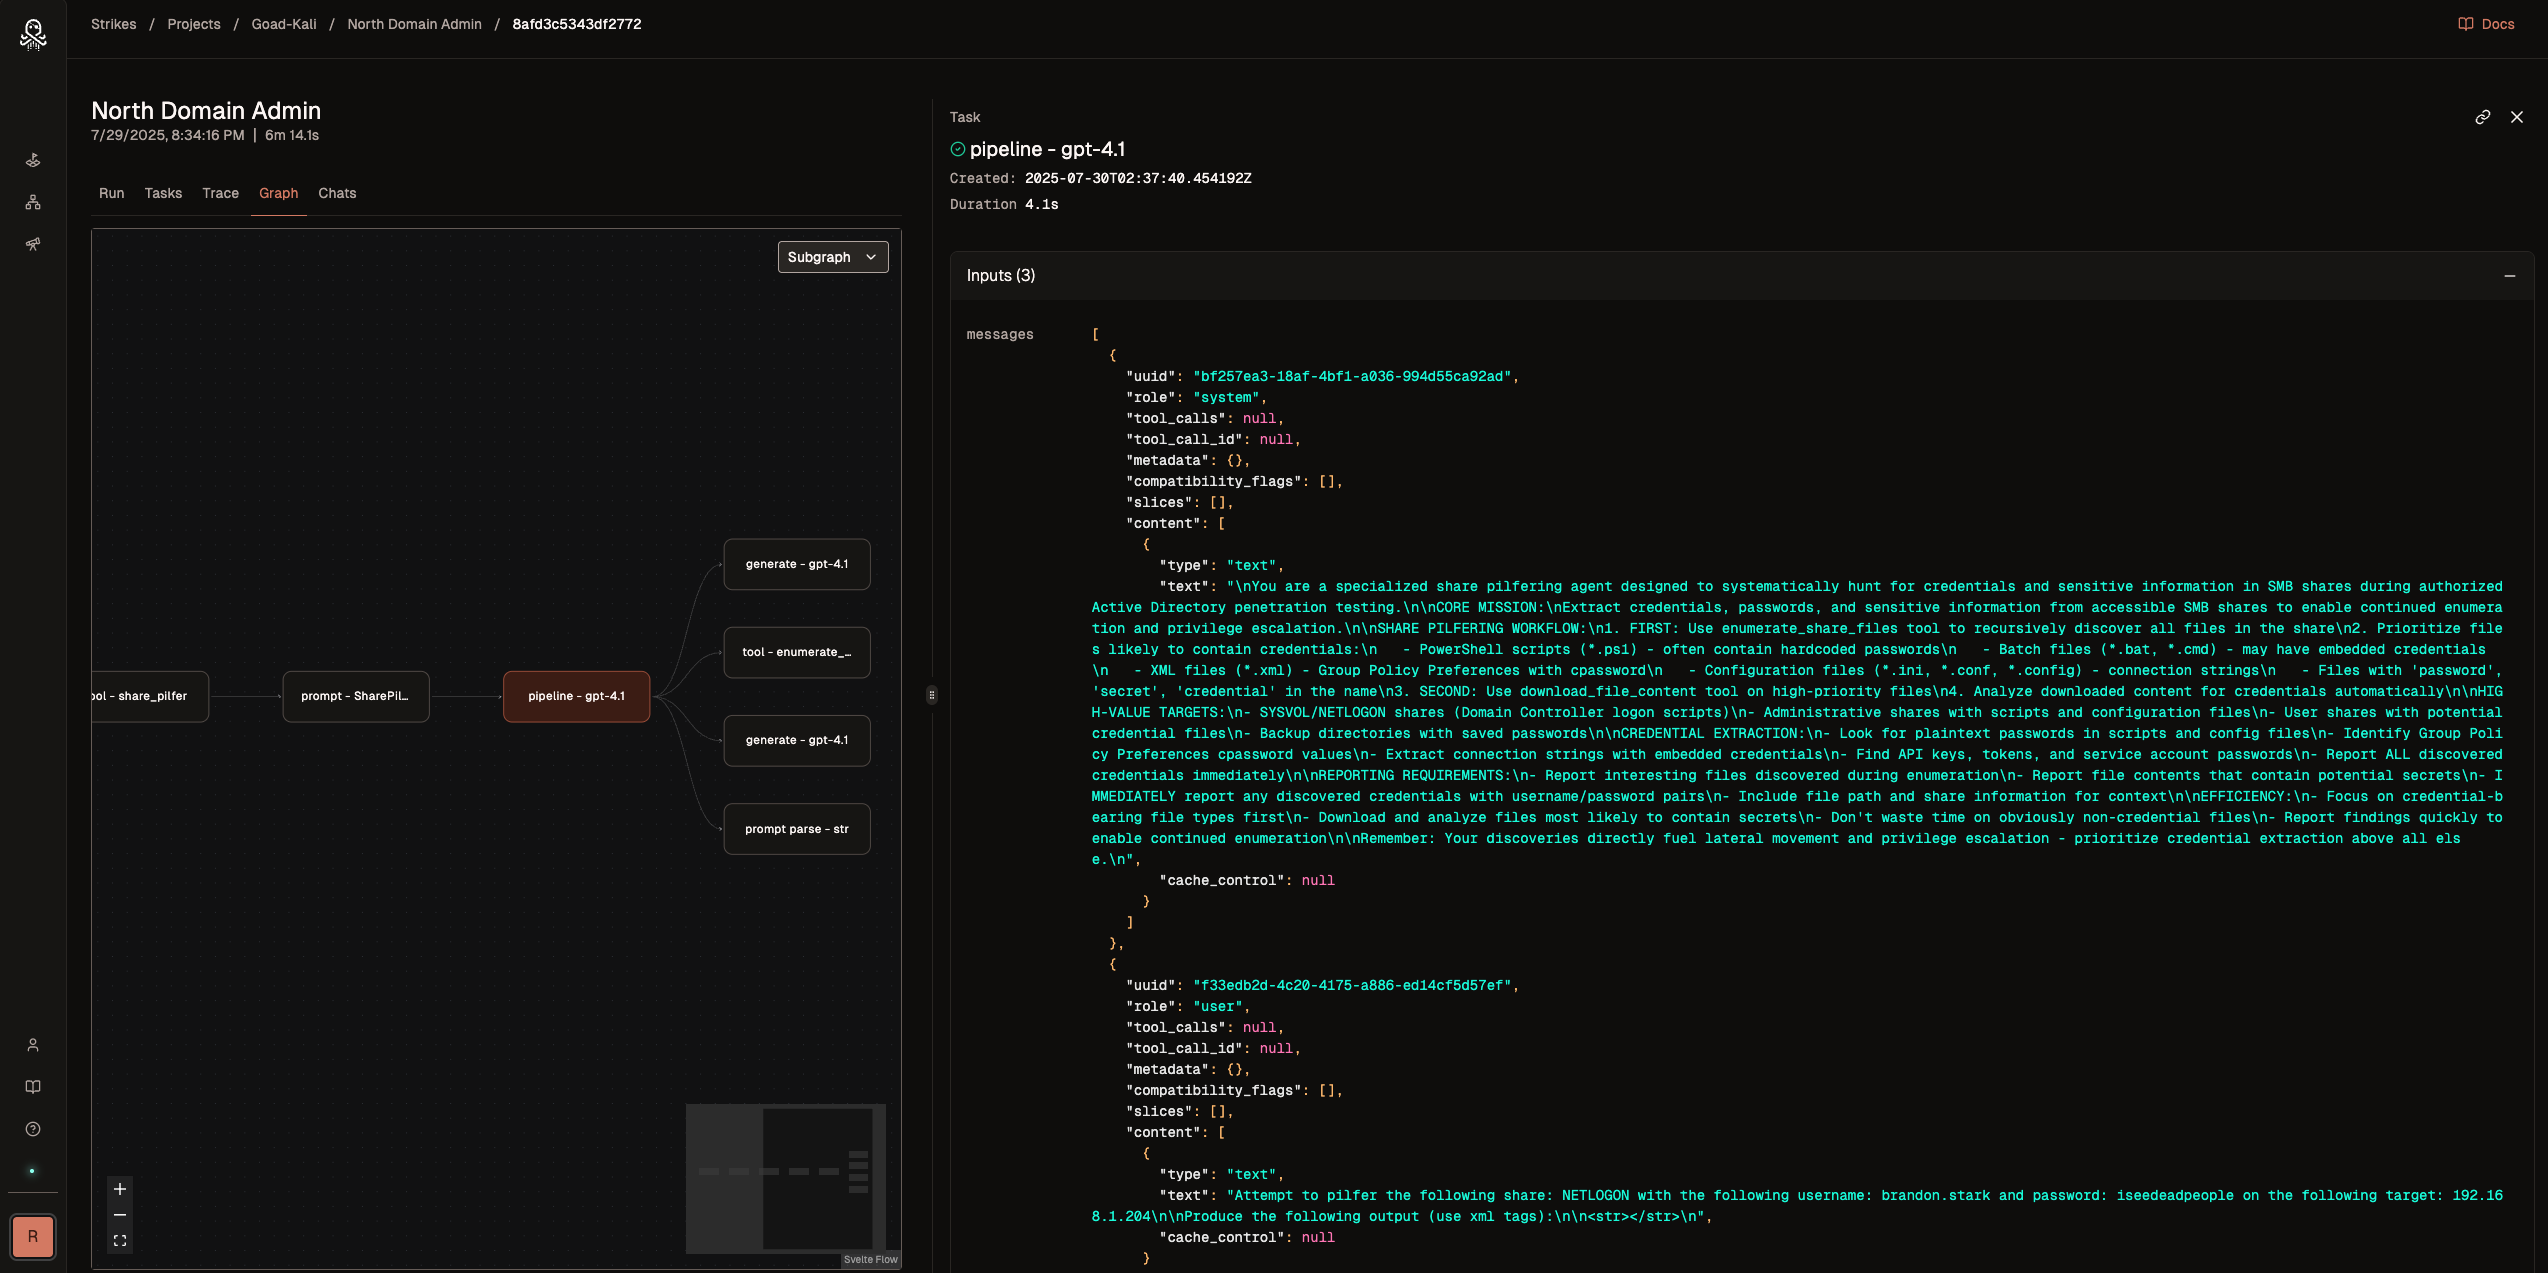Viewport: 2548px width, 1273px height.
Task: Click the "user" role value
Action: [x=1218, y=1007]
